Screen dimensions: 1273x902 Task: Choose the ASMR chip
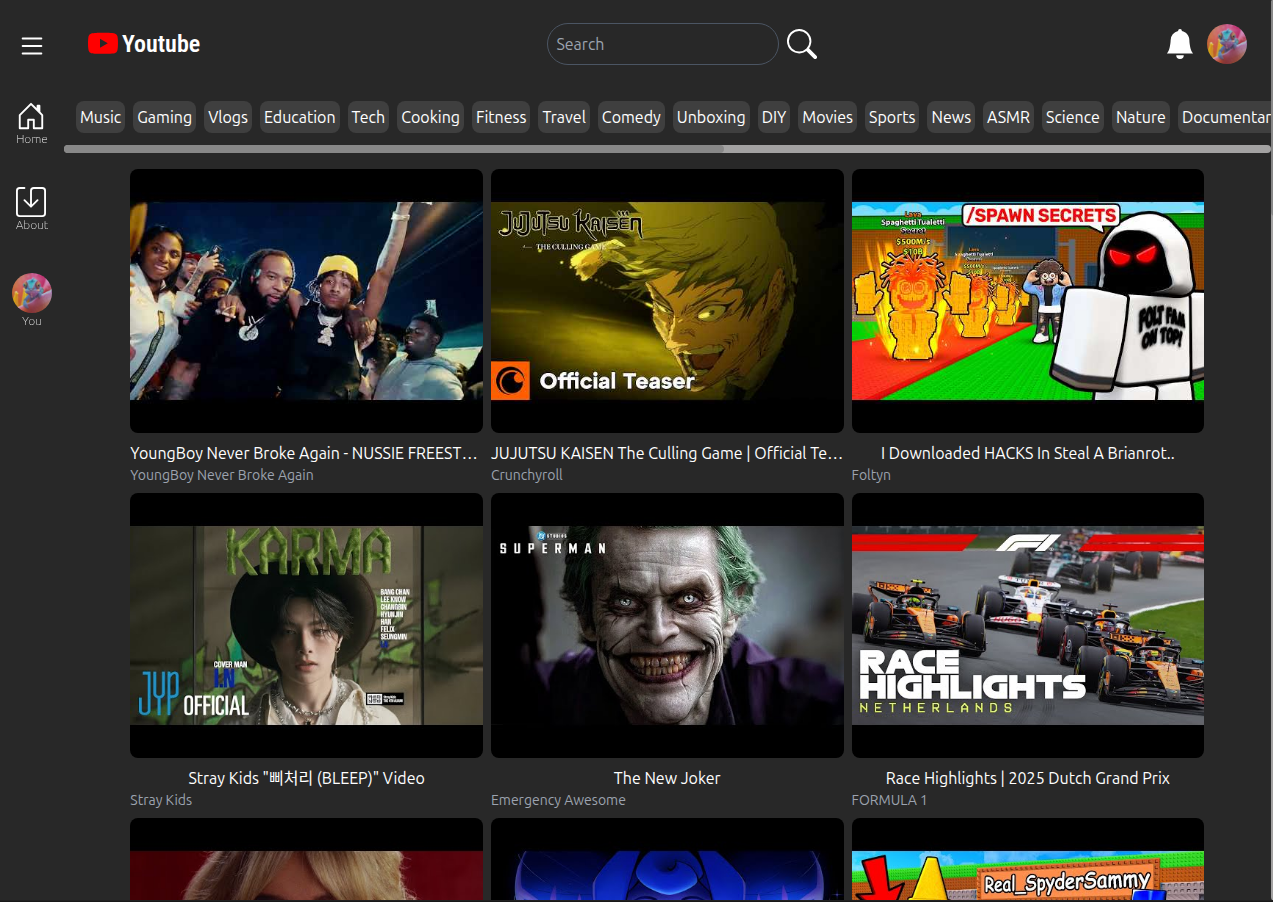pos(1008,117)
